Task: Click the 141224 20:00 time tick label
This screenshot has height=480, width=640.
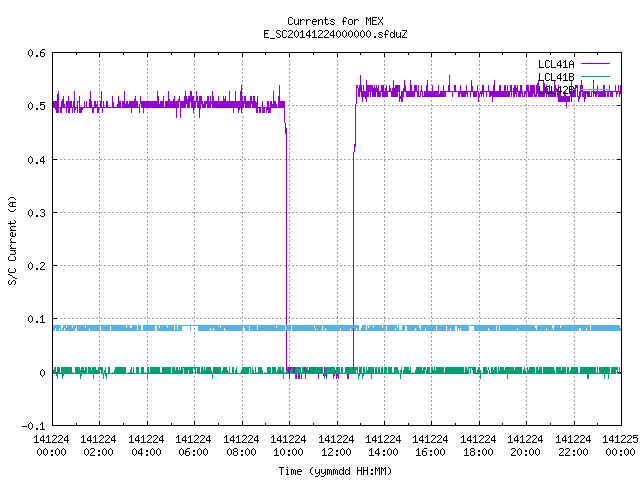Action: click(x=525, y=445)
